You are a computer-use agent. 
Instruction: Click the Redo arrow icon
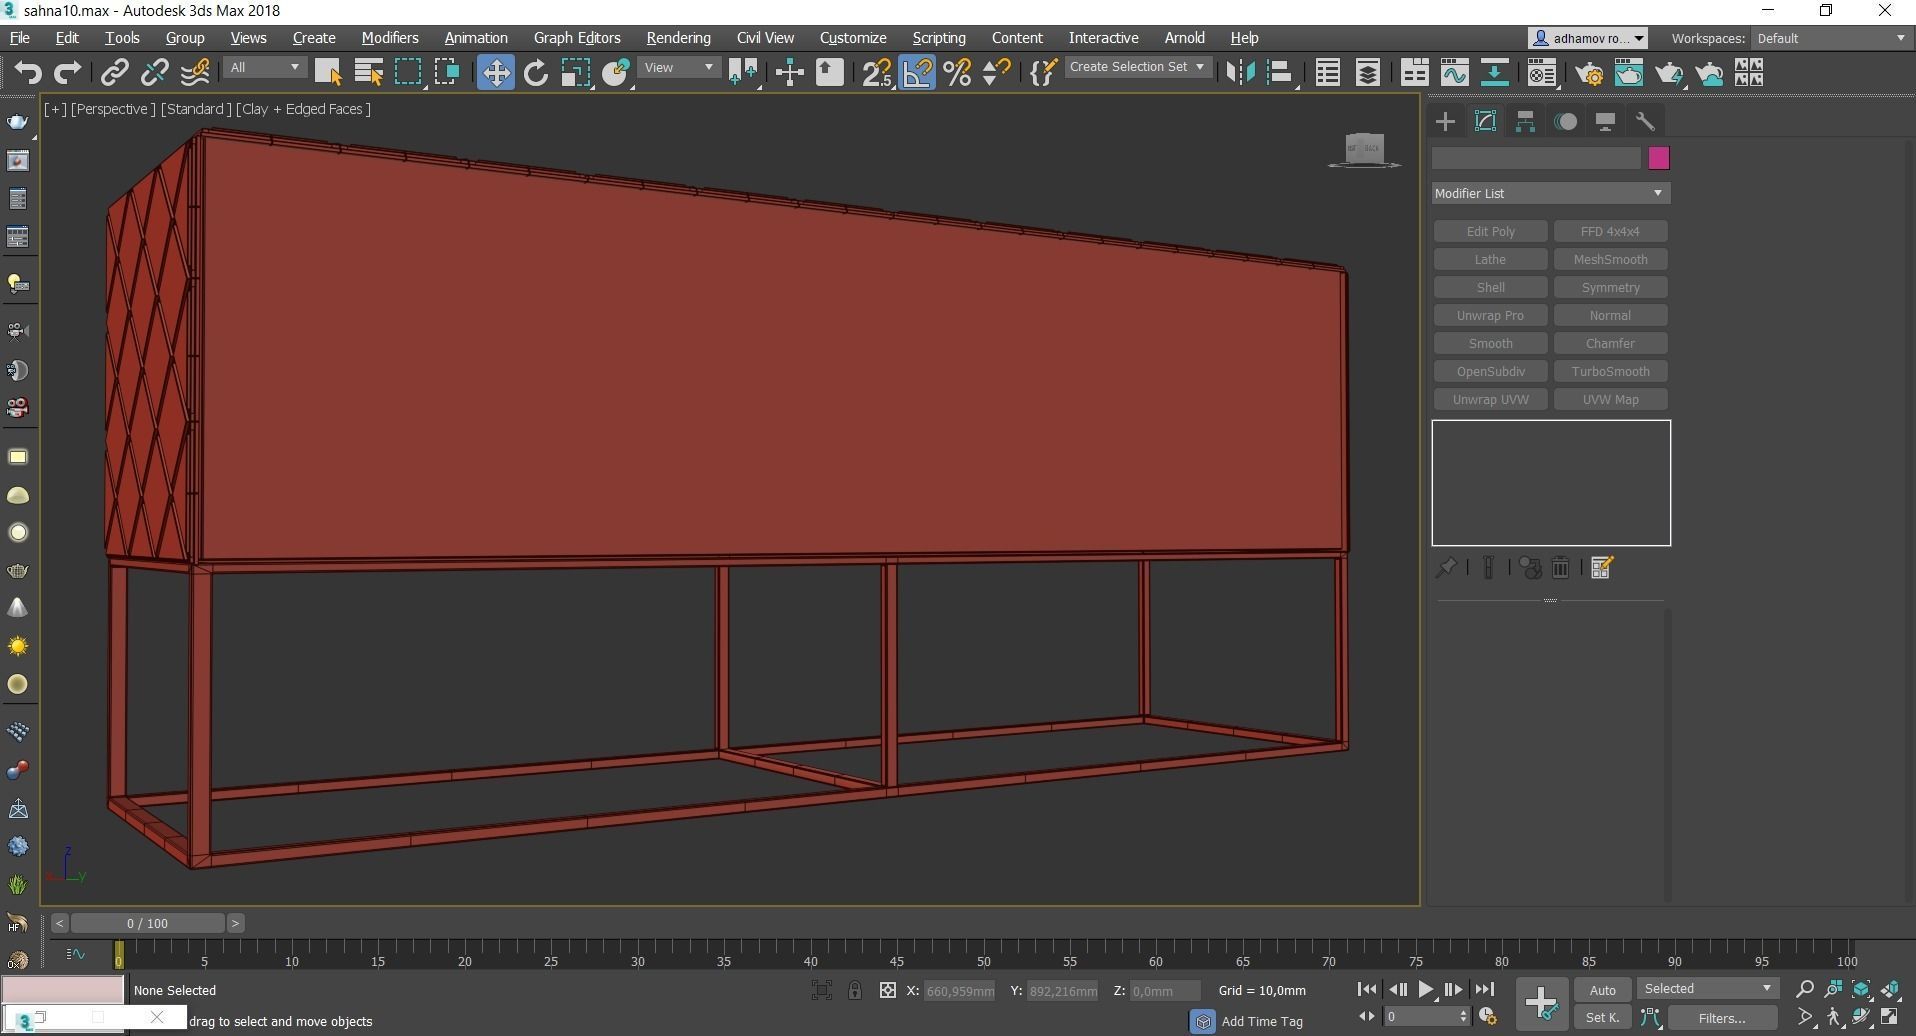tap(67, 73)
